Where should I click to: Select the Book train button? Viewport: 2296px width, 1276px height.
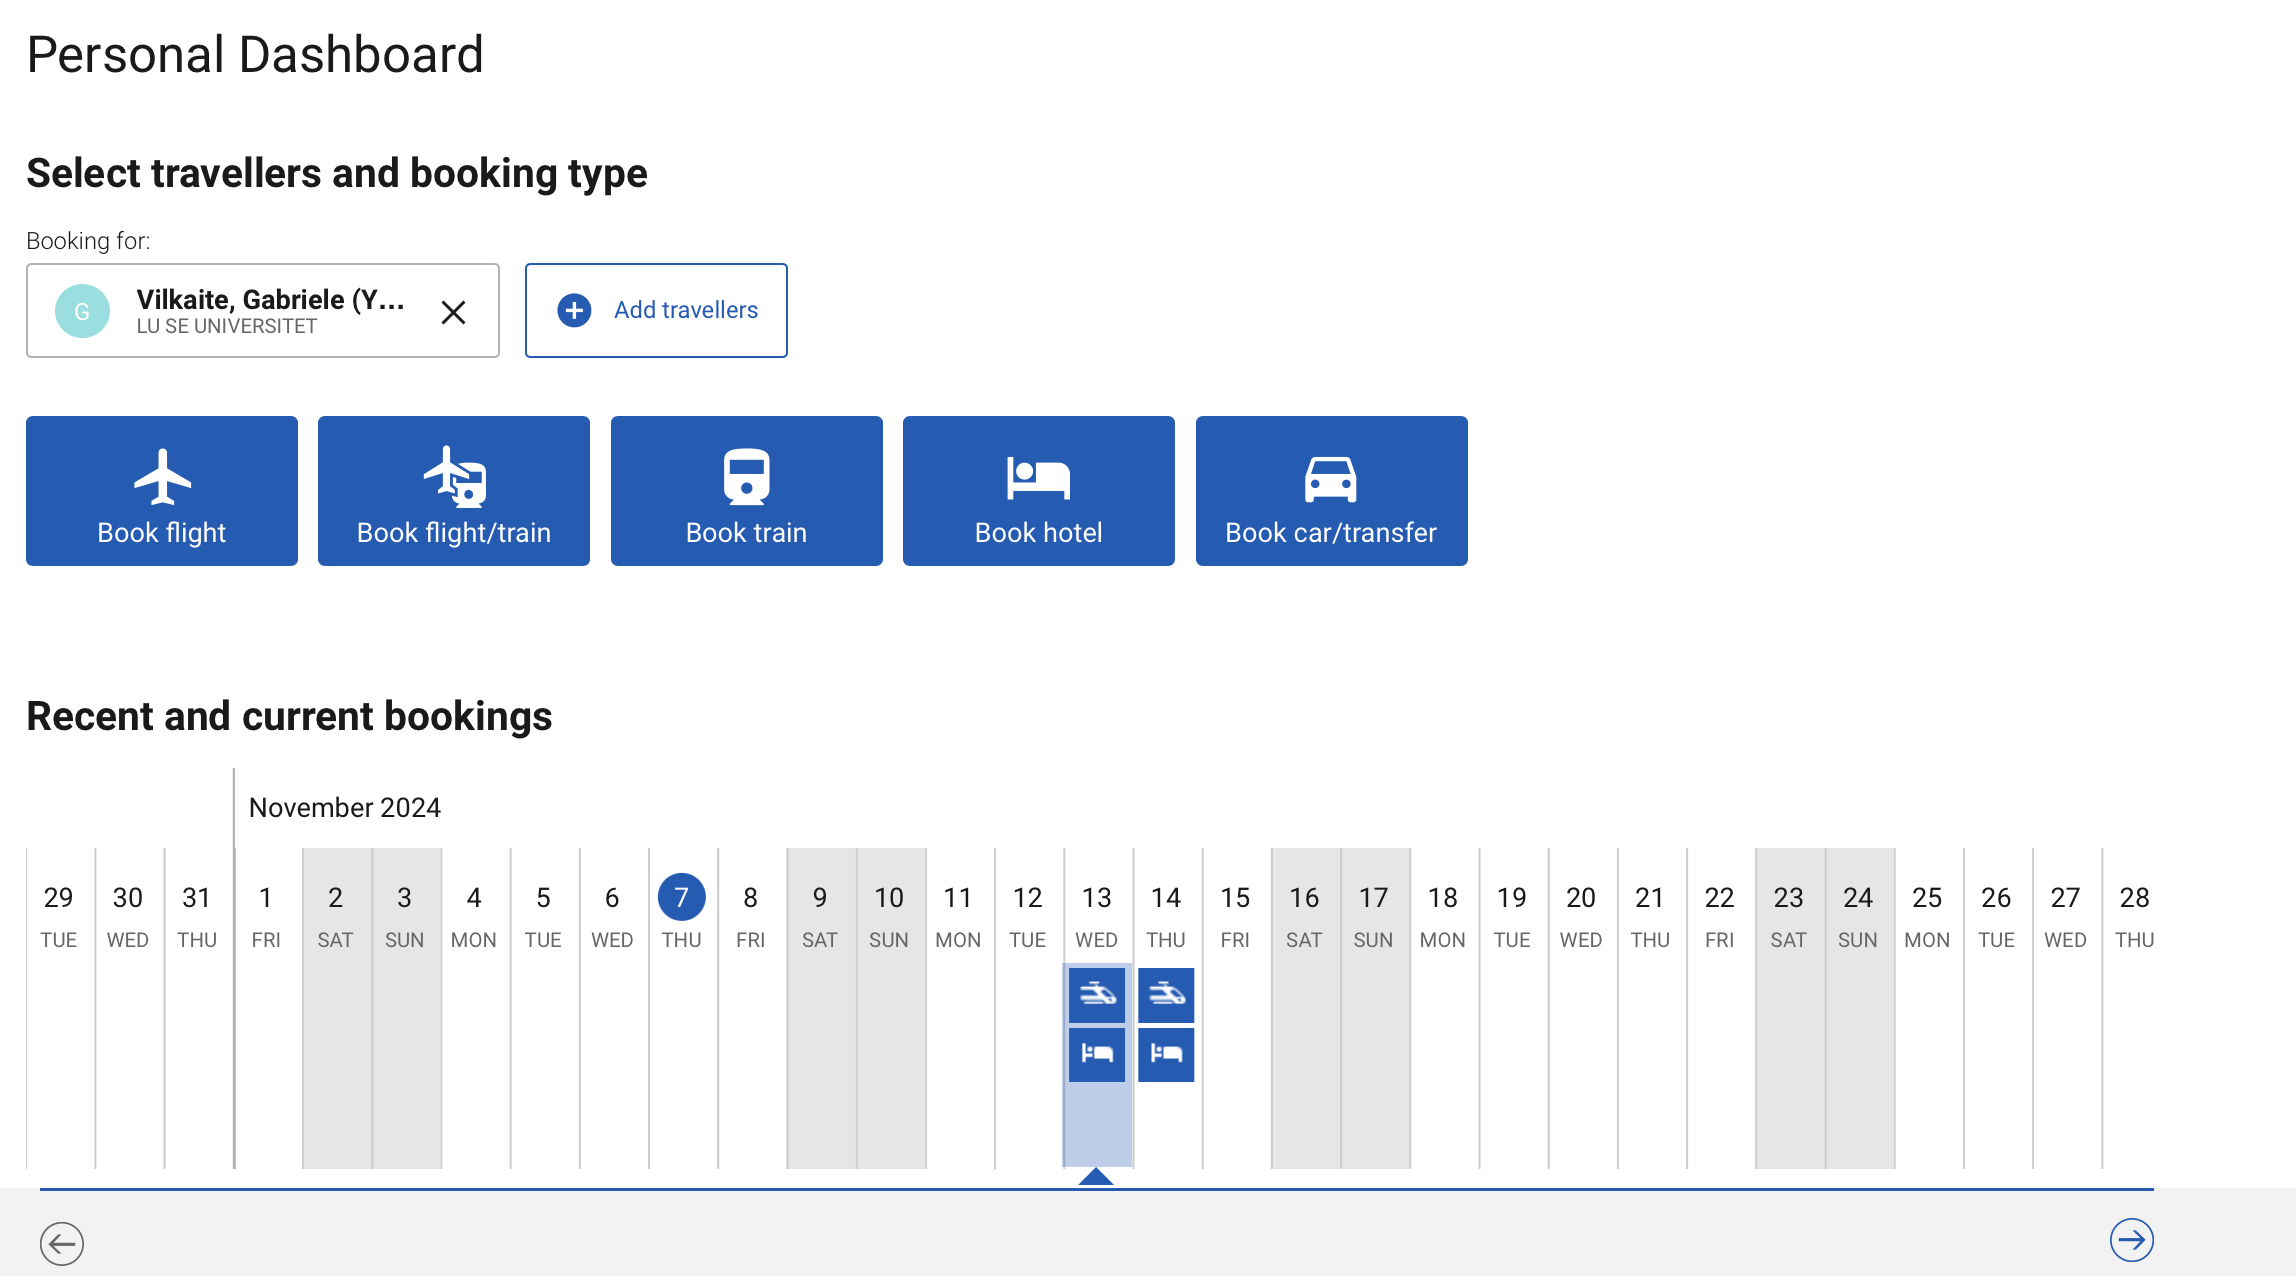tap(746, 491)
